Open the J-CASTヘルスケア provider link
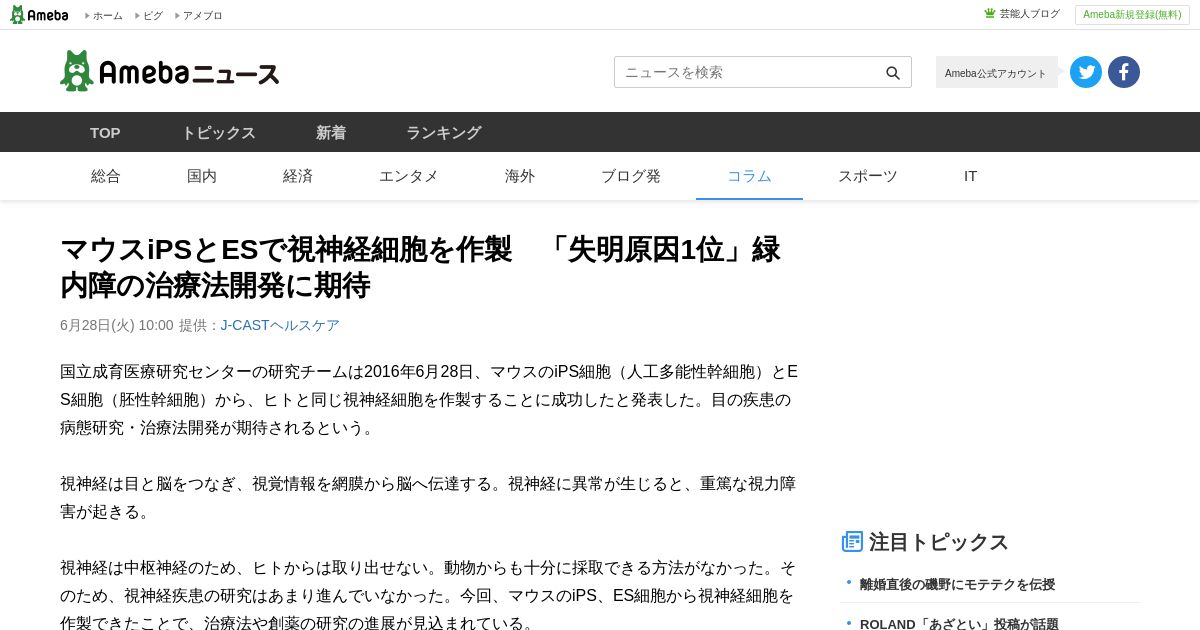 tap(280, 325)
